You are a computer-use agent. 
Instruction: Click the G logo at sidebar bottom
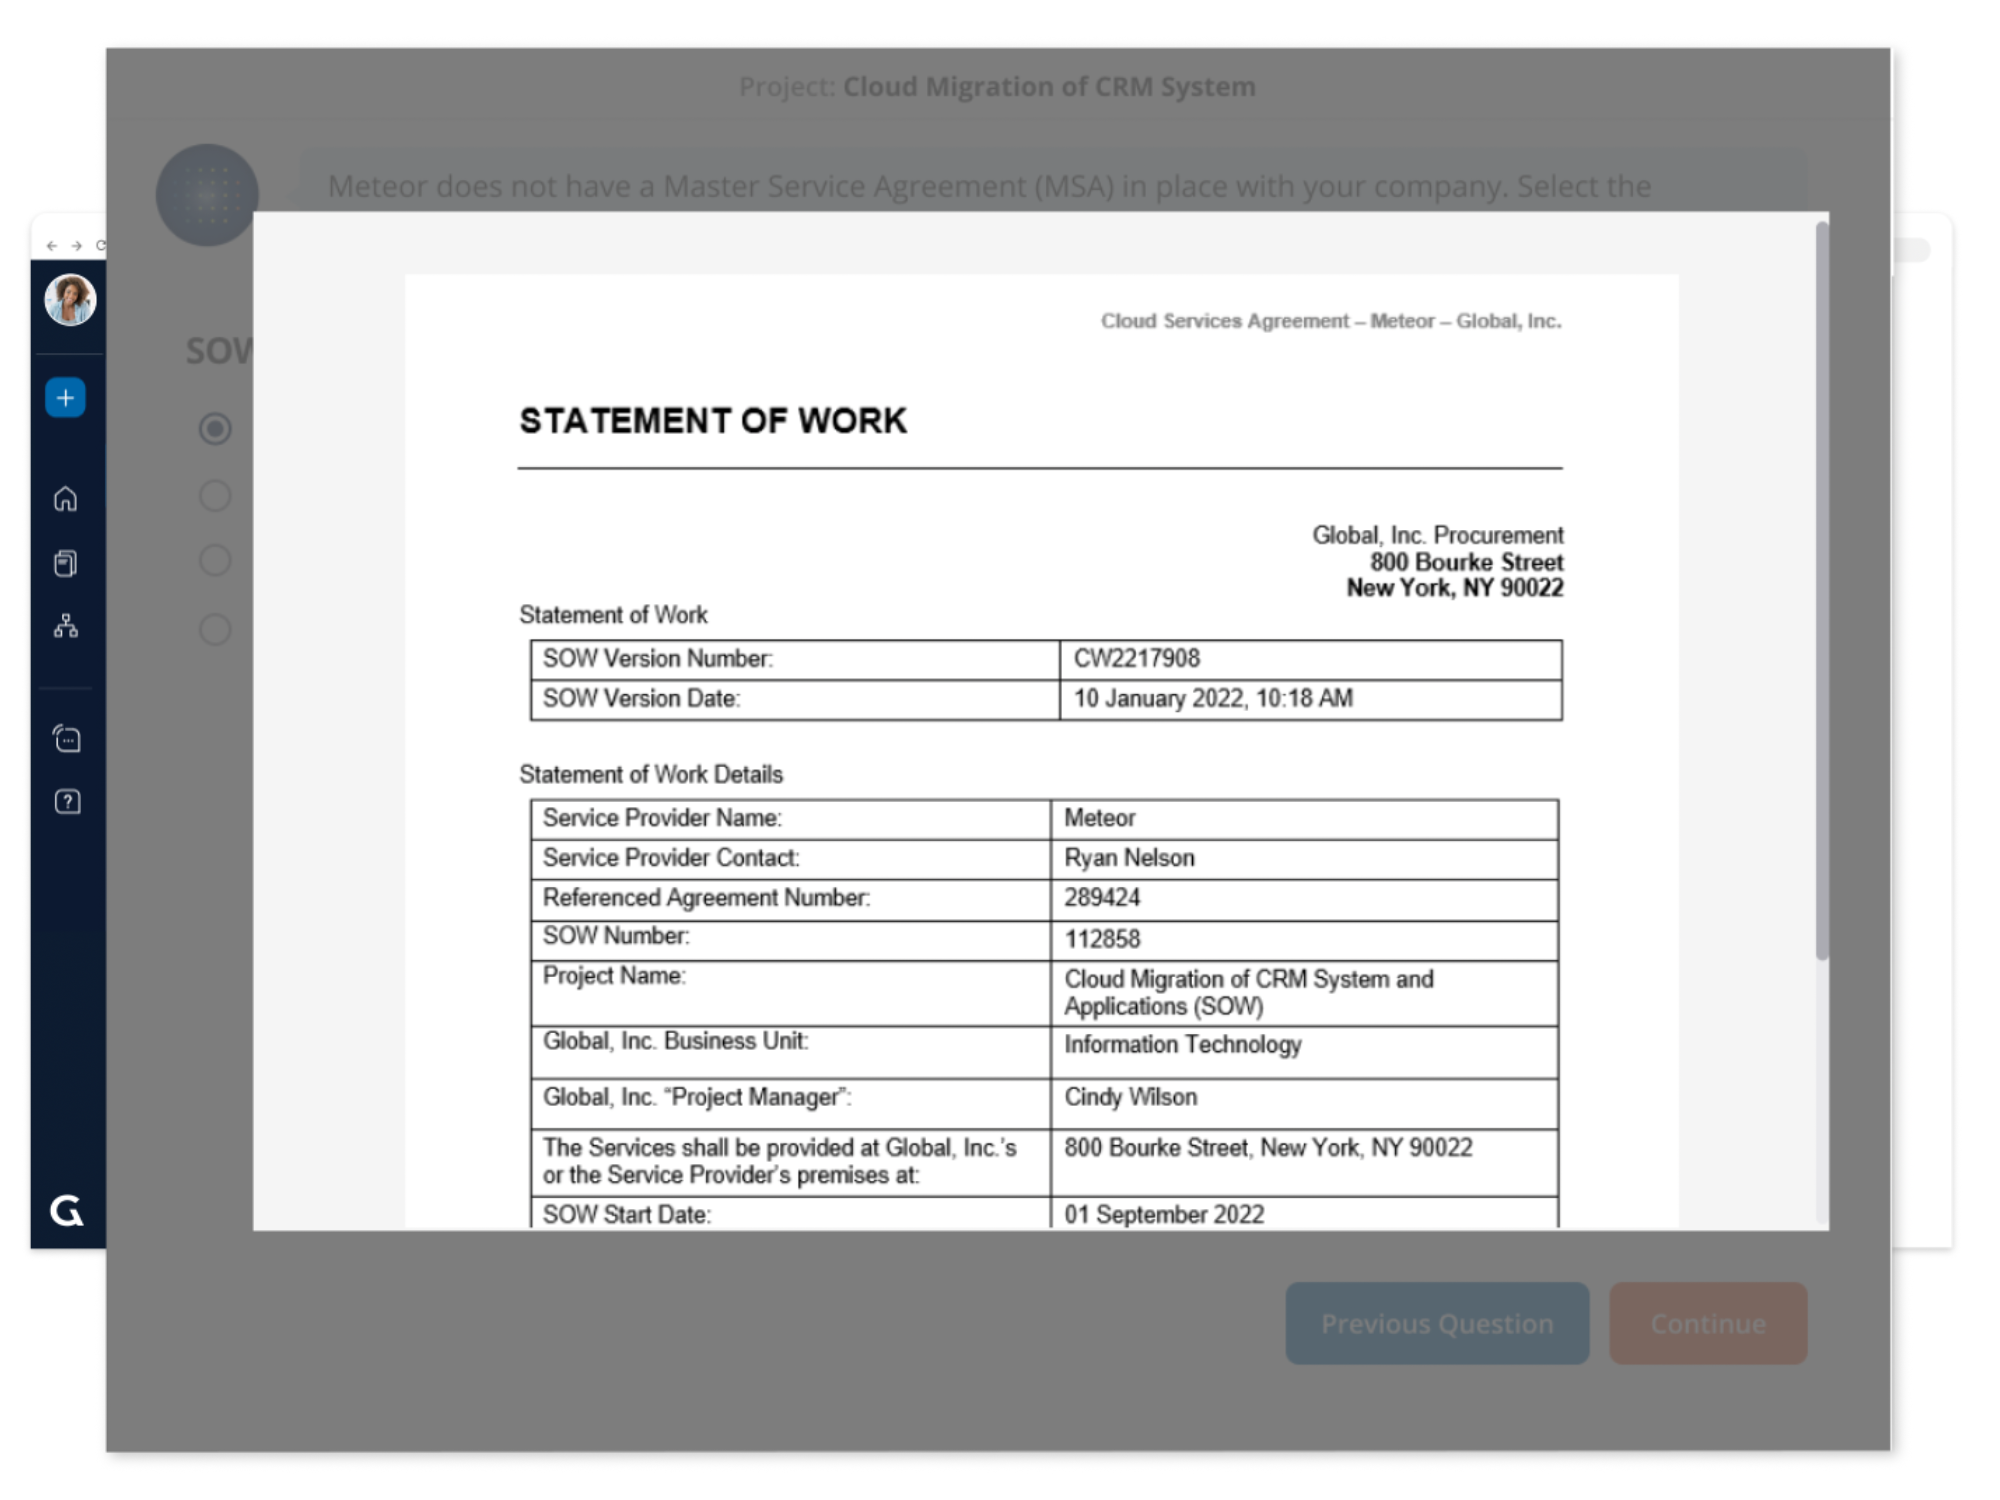[67, 1210]
